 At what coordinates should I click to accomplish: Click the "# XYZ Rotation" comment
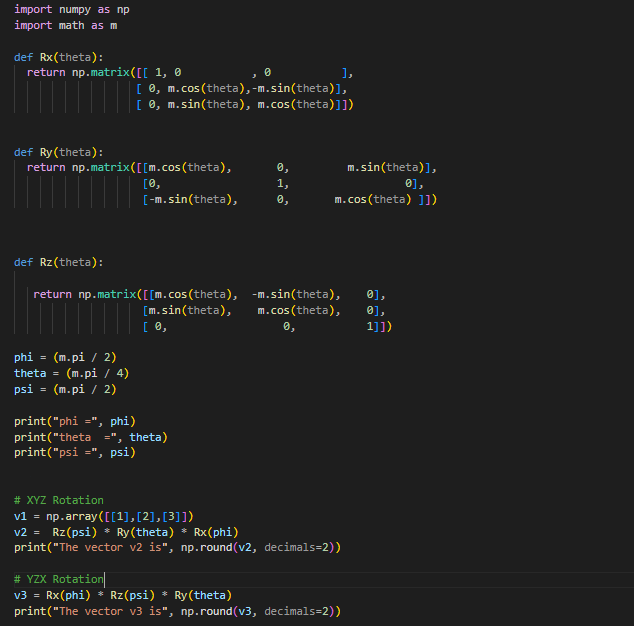[59, 500]
